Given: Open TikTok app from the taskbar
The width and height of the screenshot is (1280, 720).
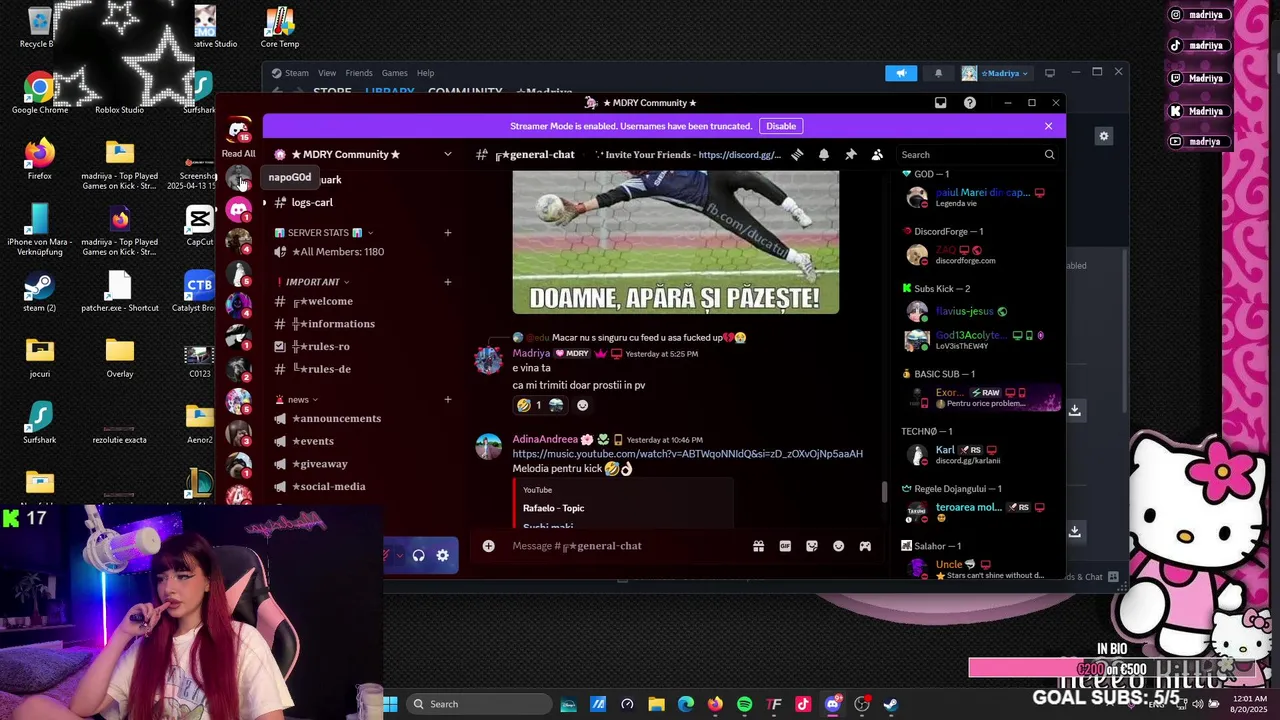Looking at the screenshot, I should click(x=803, y=704).
